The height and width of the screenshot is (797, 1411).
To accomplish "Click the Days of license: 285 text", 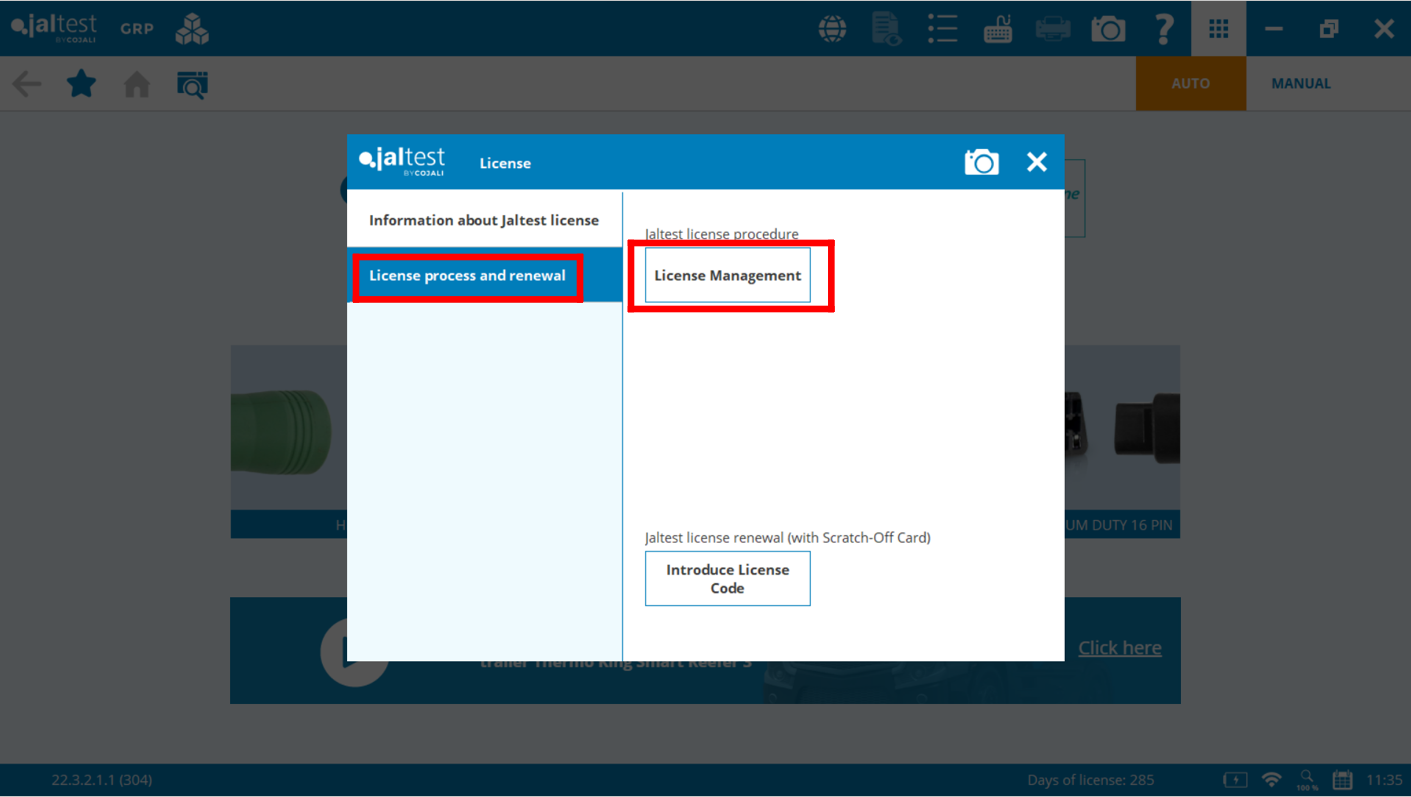I will [x=1091, y=780].
